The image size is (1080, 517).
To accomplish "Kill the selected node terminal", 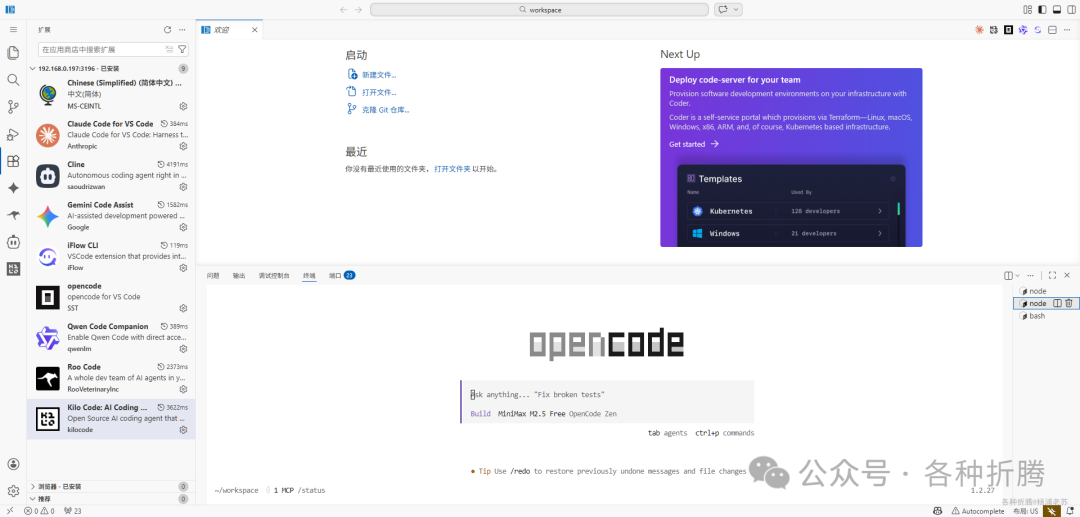I will (1069, 303).
